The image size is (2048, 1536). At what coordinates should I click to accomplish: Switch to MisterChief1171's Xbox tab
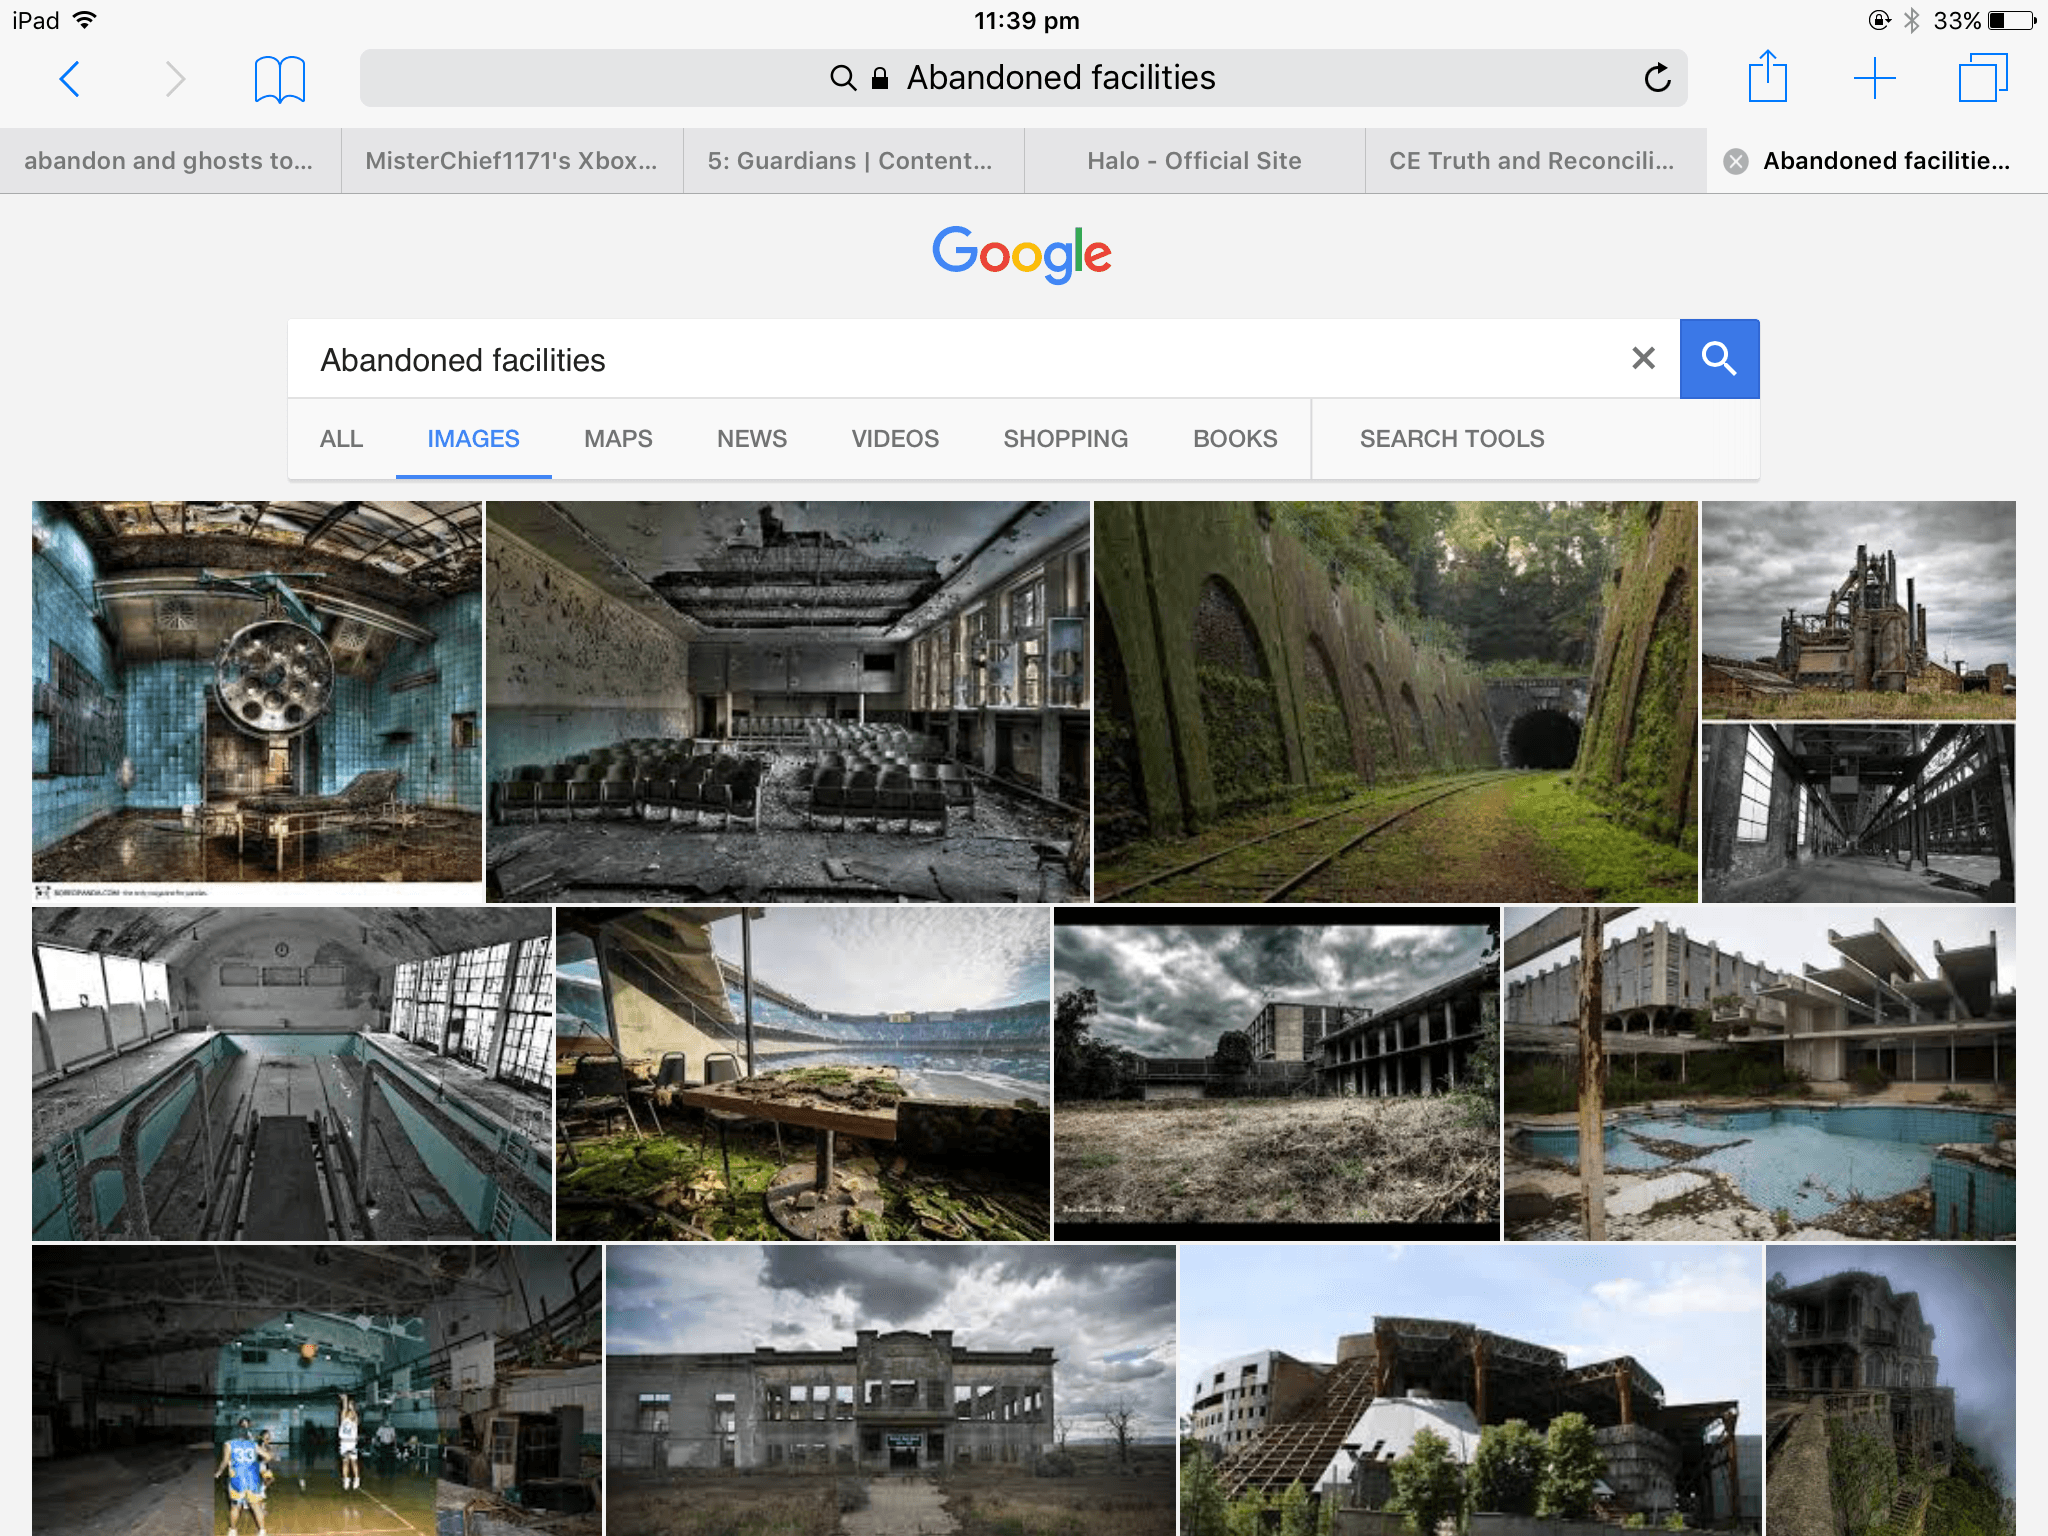(511, 161)
